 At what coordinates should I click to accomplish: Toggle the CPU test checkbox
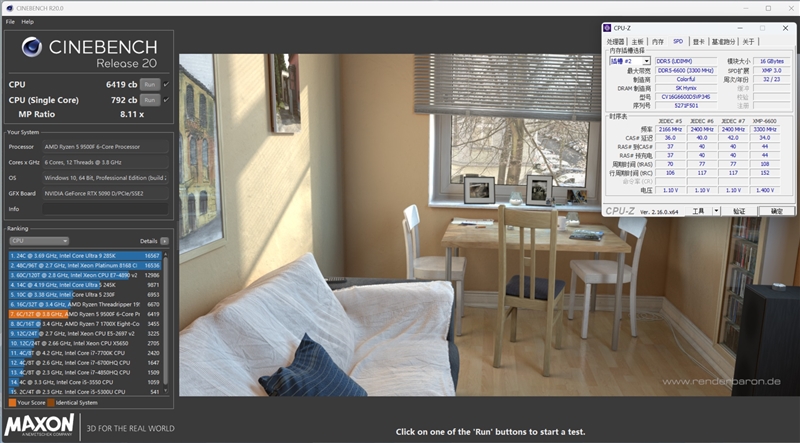(x=166, y=85)
